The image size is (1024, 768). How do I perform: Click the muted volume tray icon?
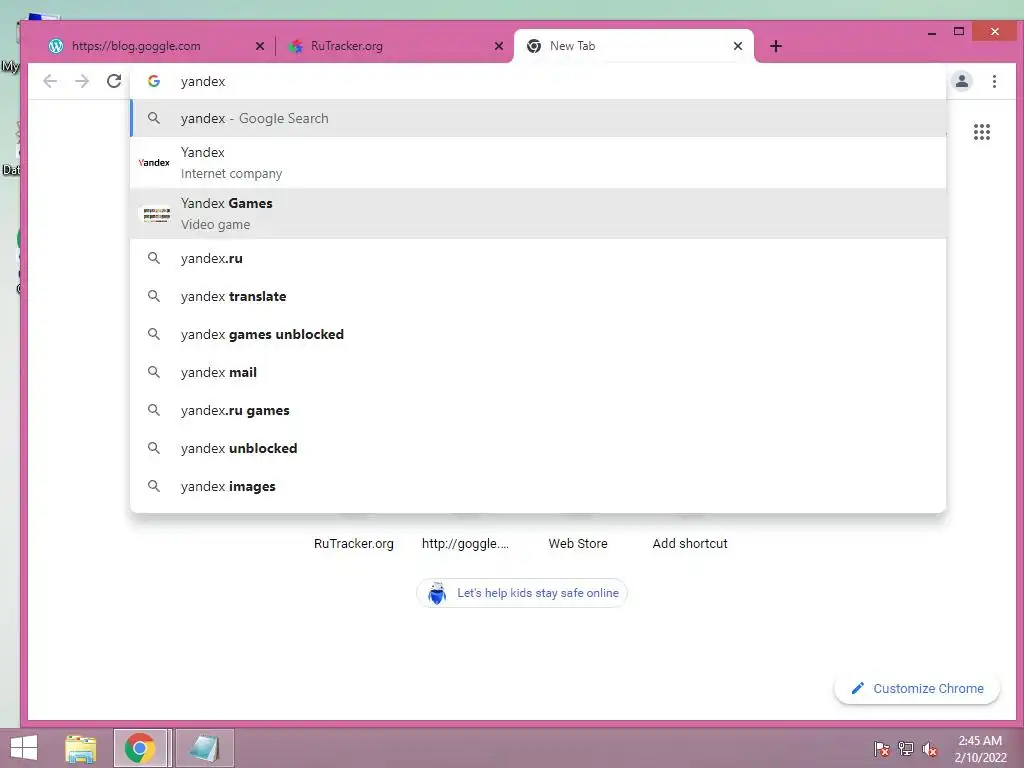tap(930, 749)
